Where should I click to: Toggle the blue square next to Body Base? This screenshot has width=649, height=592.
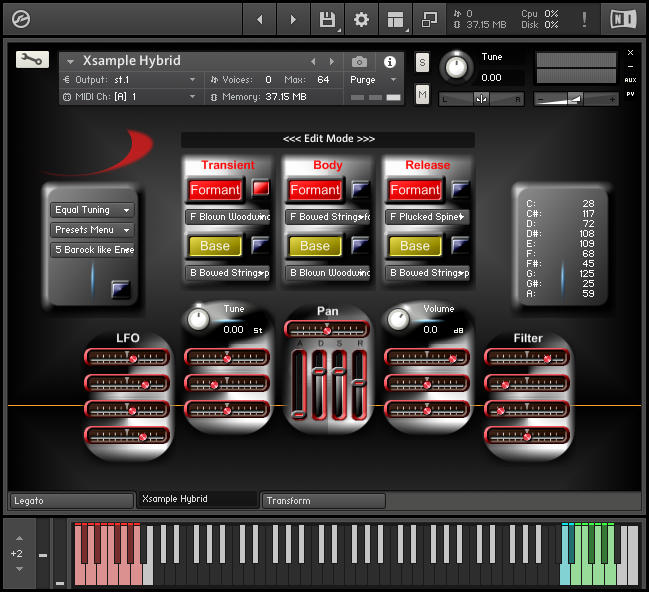[x=361, y=245]
